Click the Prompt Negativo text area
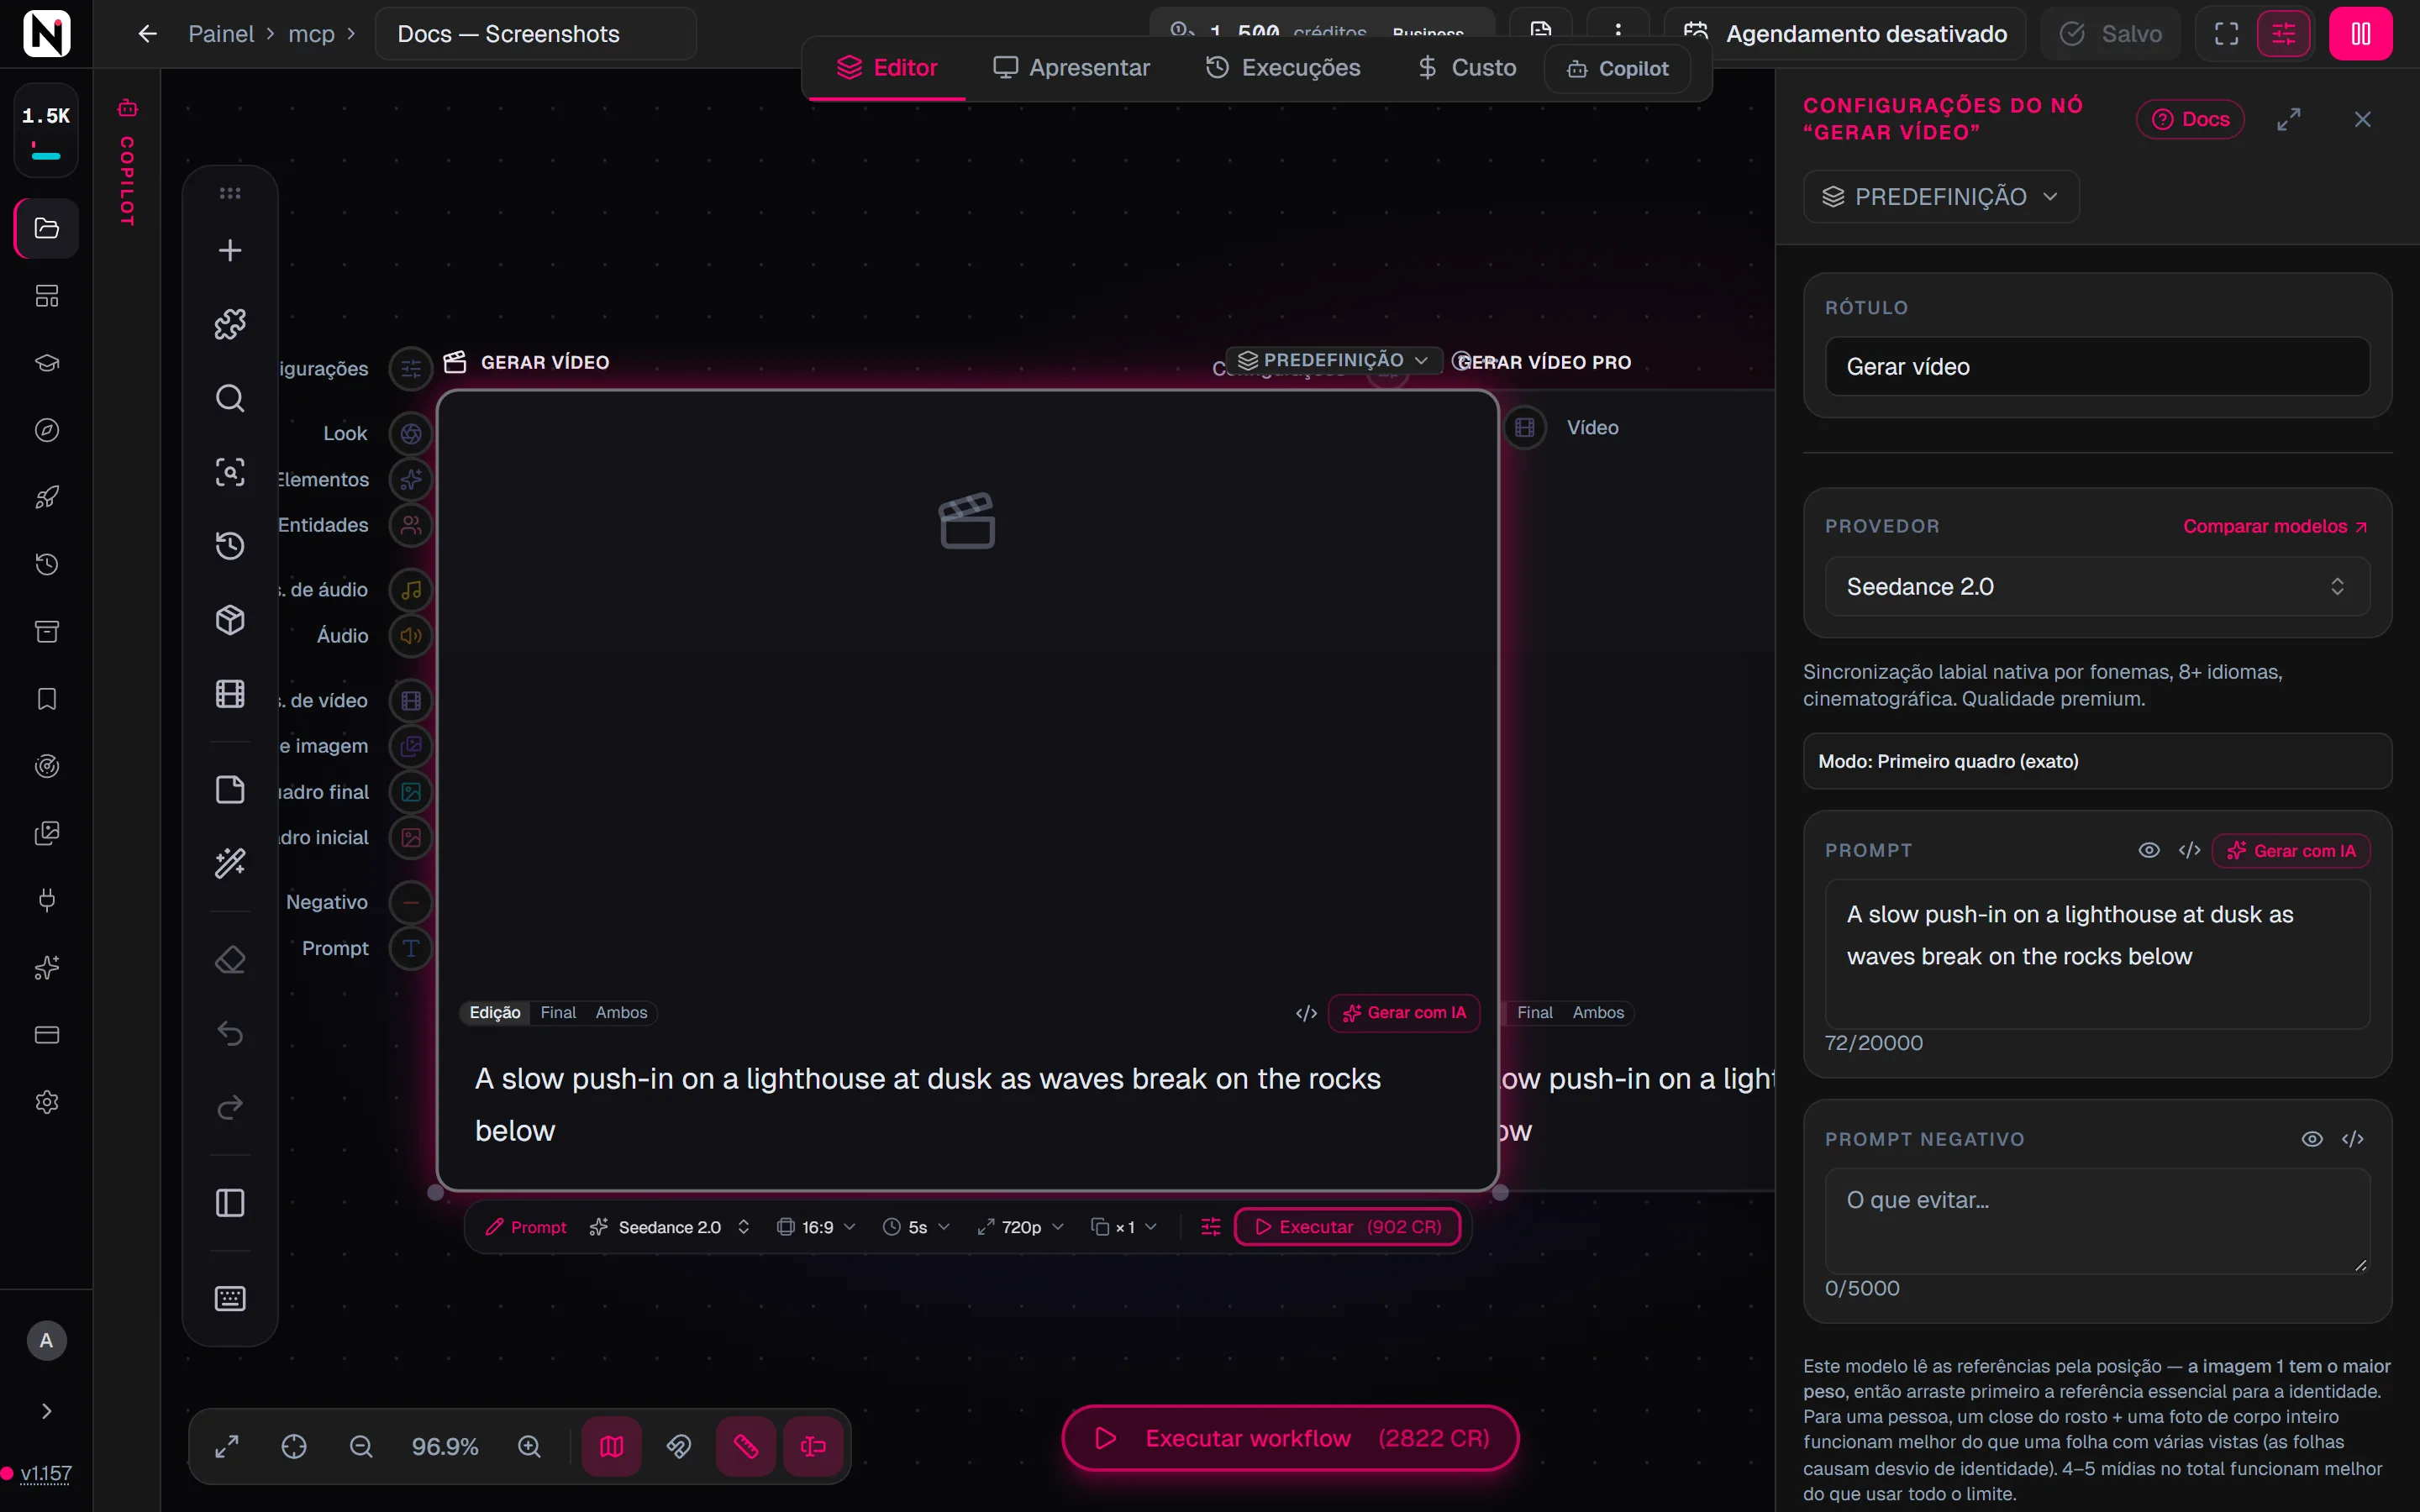Image resolution: width=2420 pixels, height=1512 pixels. (x=2097, y=1221)
